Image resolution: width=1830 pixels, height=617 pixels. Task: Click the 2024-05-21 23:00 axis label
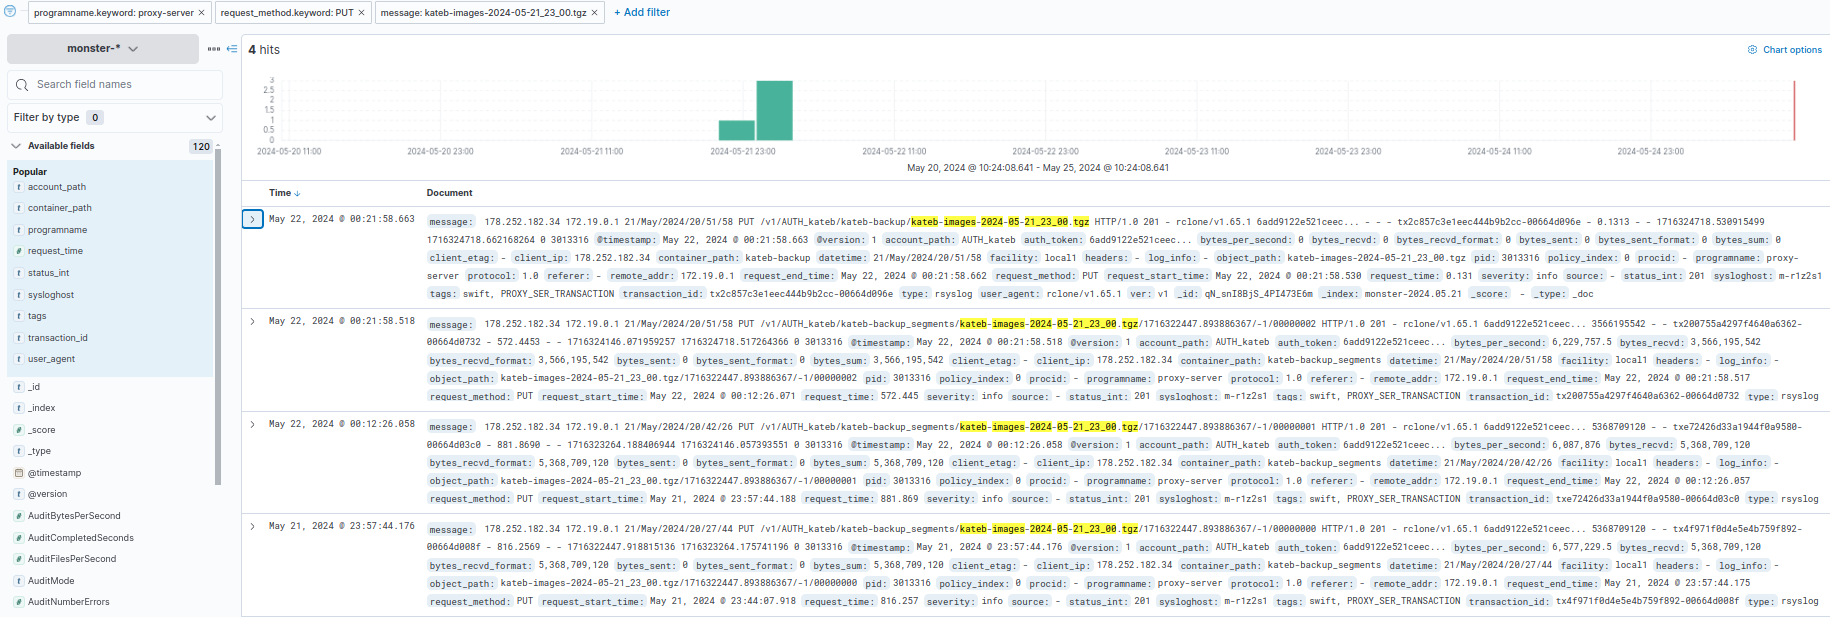point(743,152)
